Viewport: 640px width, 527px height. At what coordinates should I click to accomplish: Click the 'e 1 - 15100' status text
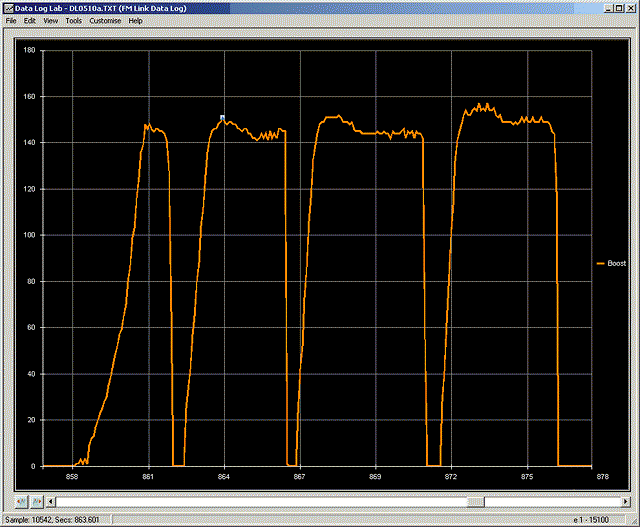tap(591, 520)
